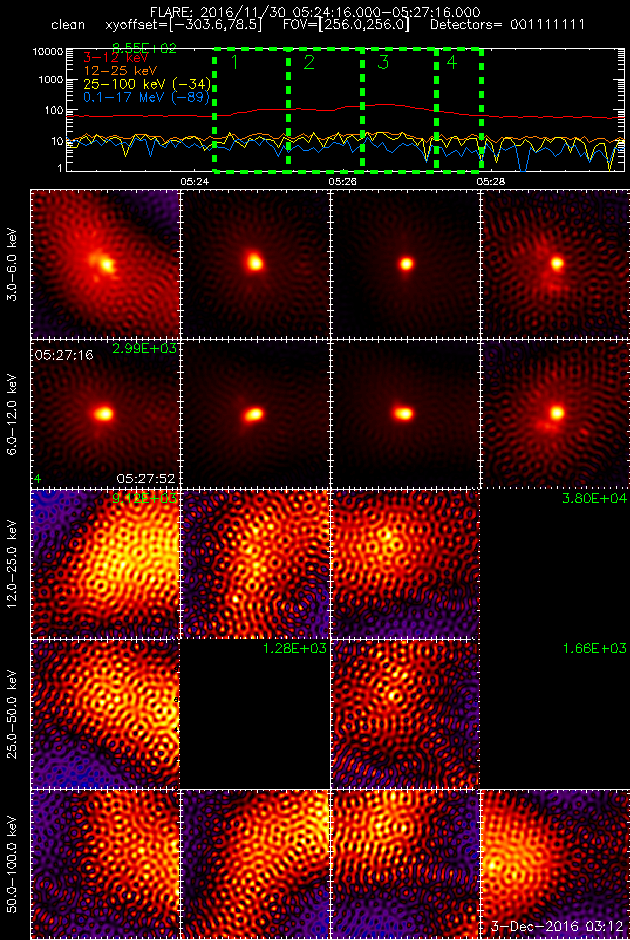The image size is (630, 940).
Task: Click the 10000 y-axis tick label
Action: point(49,52)
